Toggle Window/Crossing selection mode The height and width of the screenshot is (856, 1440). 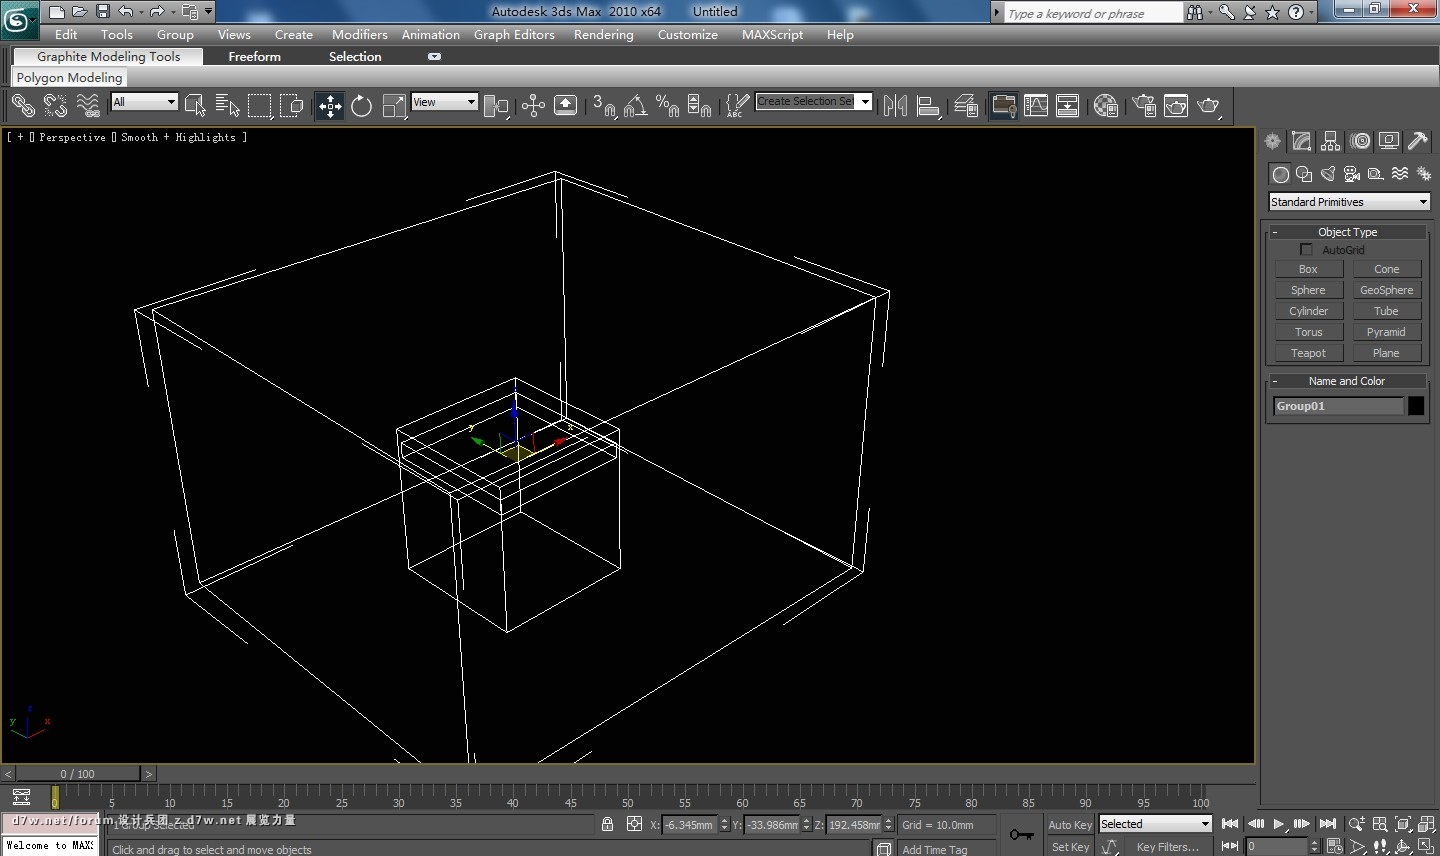[x=292, y=105]
